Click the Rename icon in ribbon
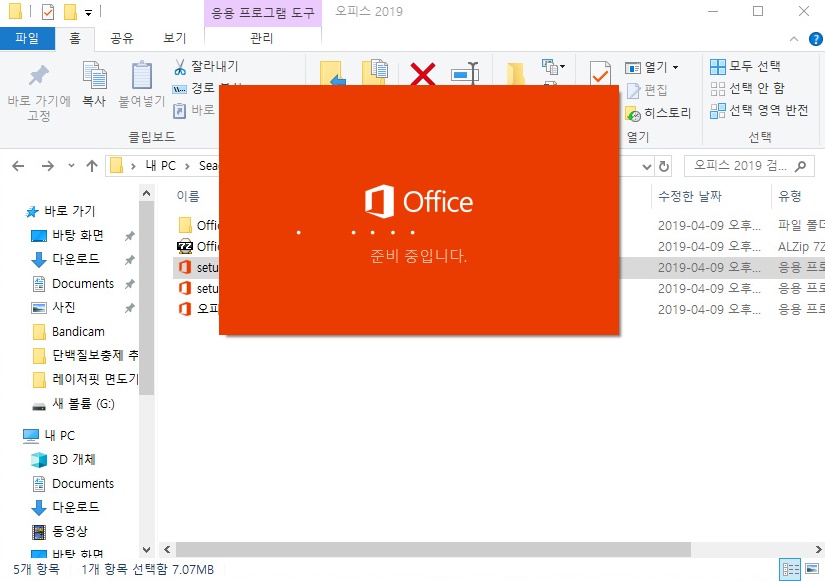 coord(465,74)
